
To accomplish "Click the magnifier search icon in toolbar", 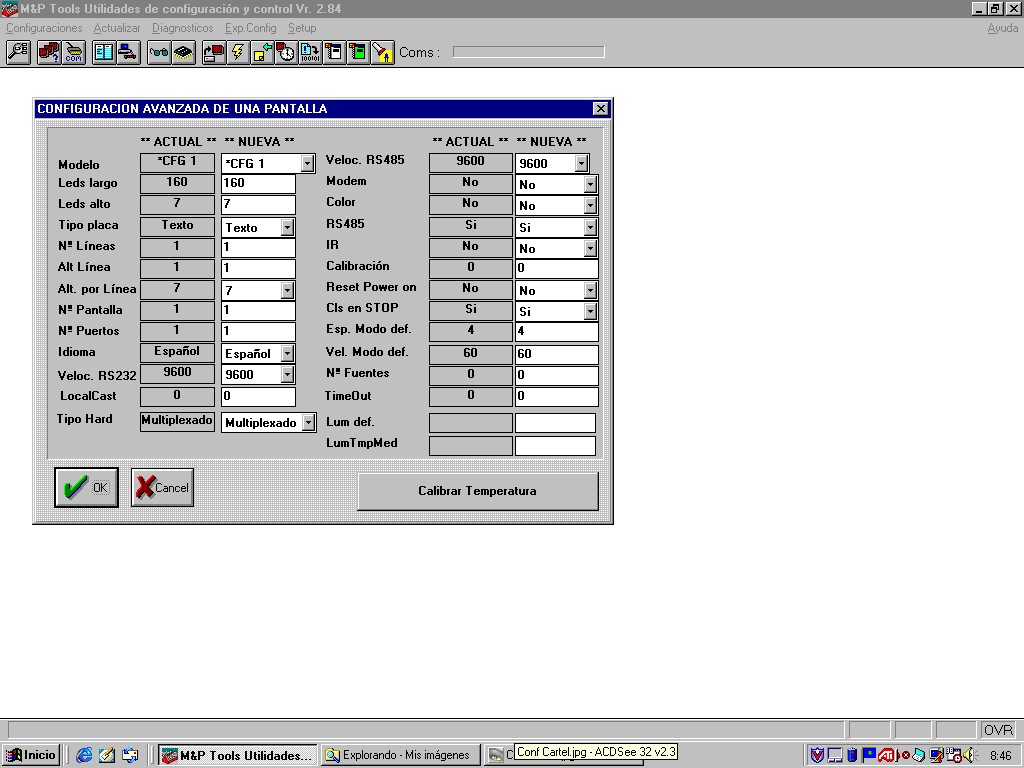I will 18,52.
